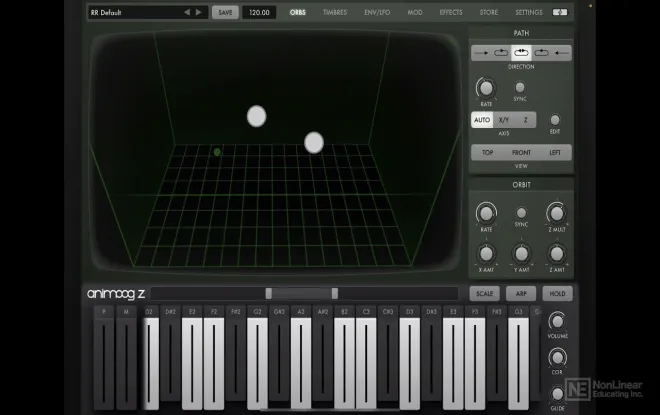660x415 pixels.
Task: Play the E2 key
Action: pyautogui.click(x=192, y=364)
